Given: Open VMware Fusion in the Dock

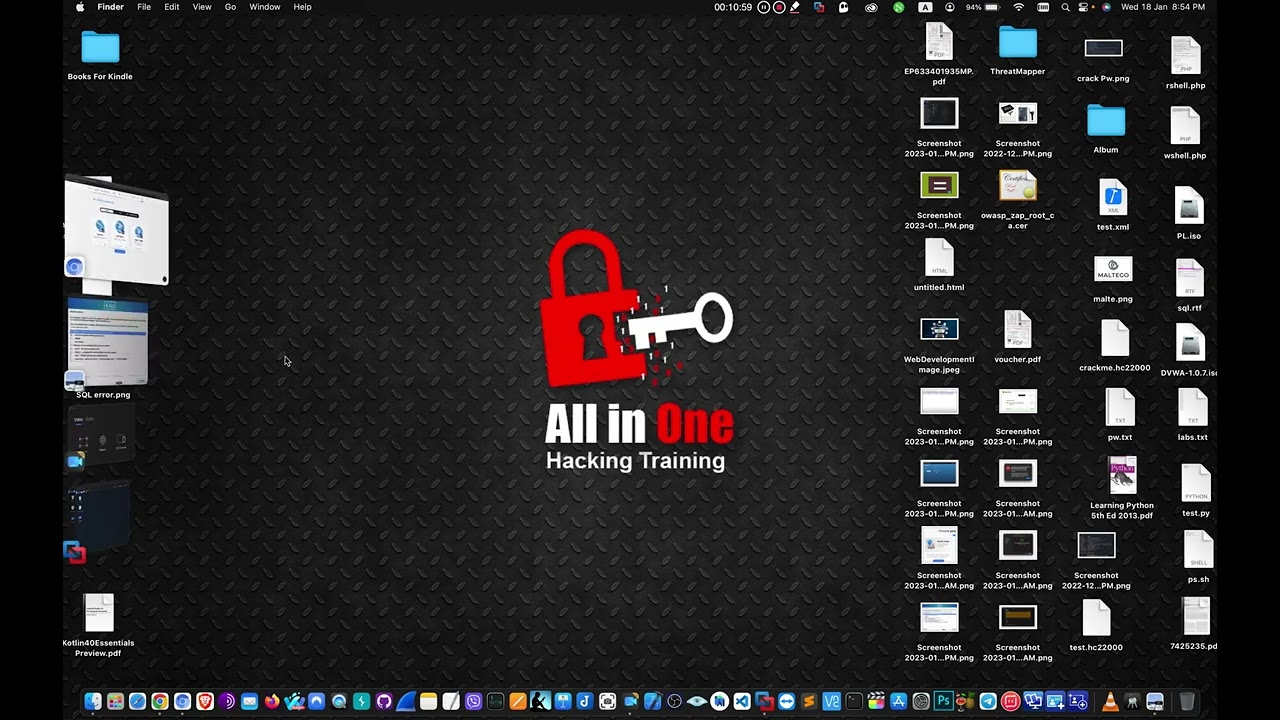Looking at the screenshot, I should [764, 702].
